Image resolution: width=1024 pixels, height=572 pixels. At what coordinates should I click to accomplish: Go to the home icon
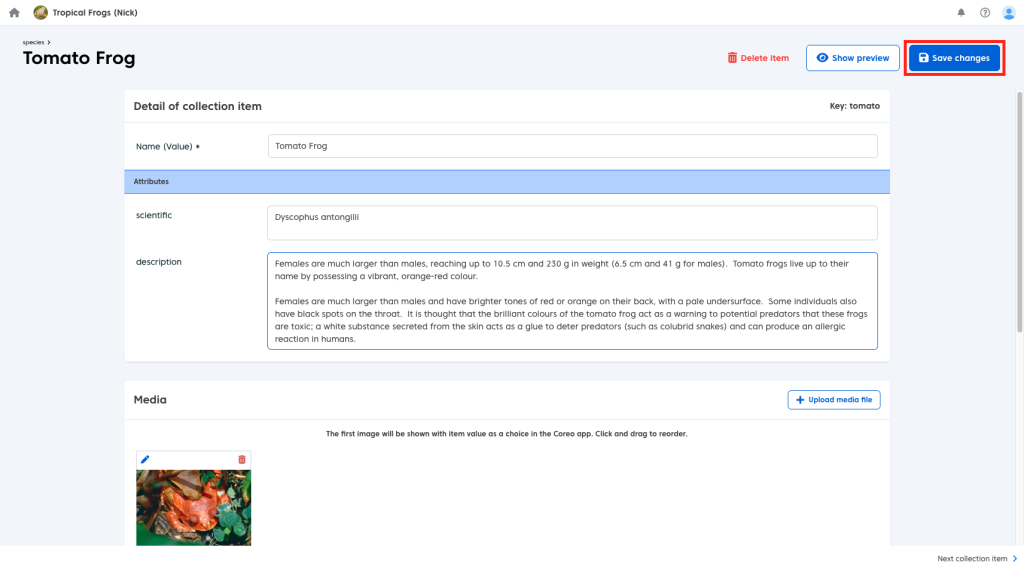pyautogui.click(x=14, y=13)
